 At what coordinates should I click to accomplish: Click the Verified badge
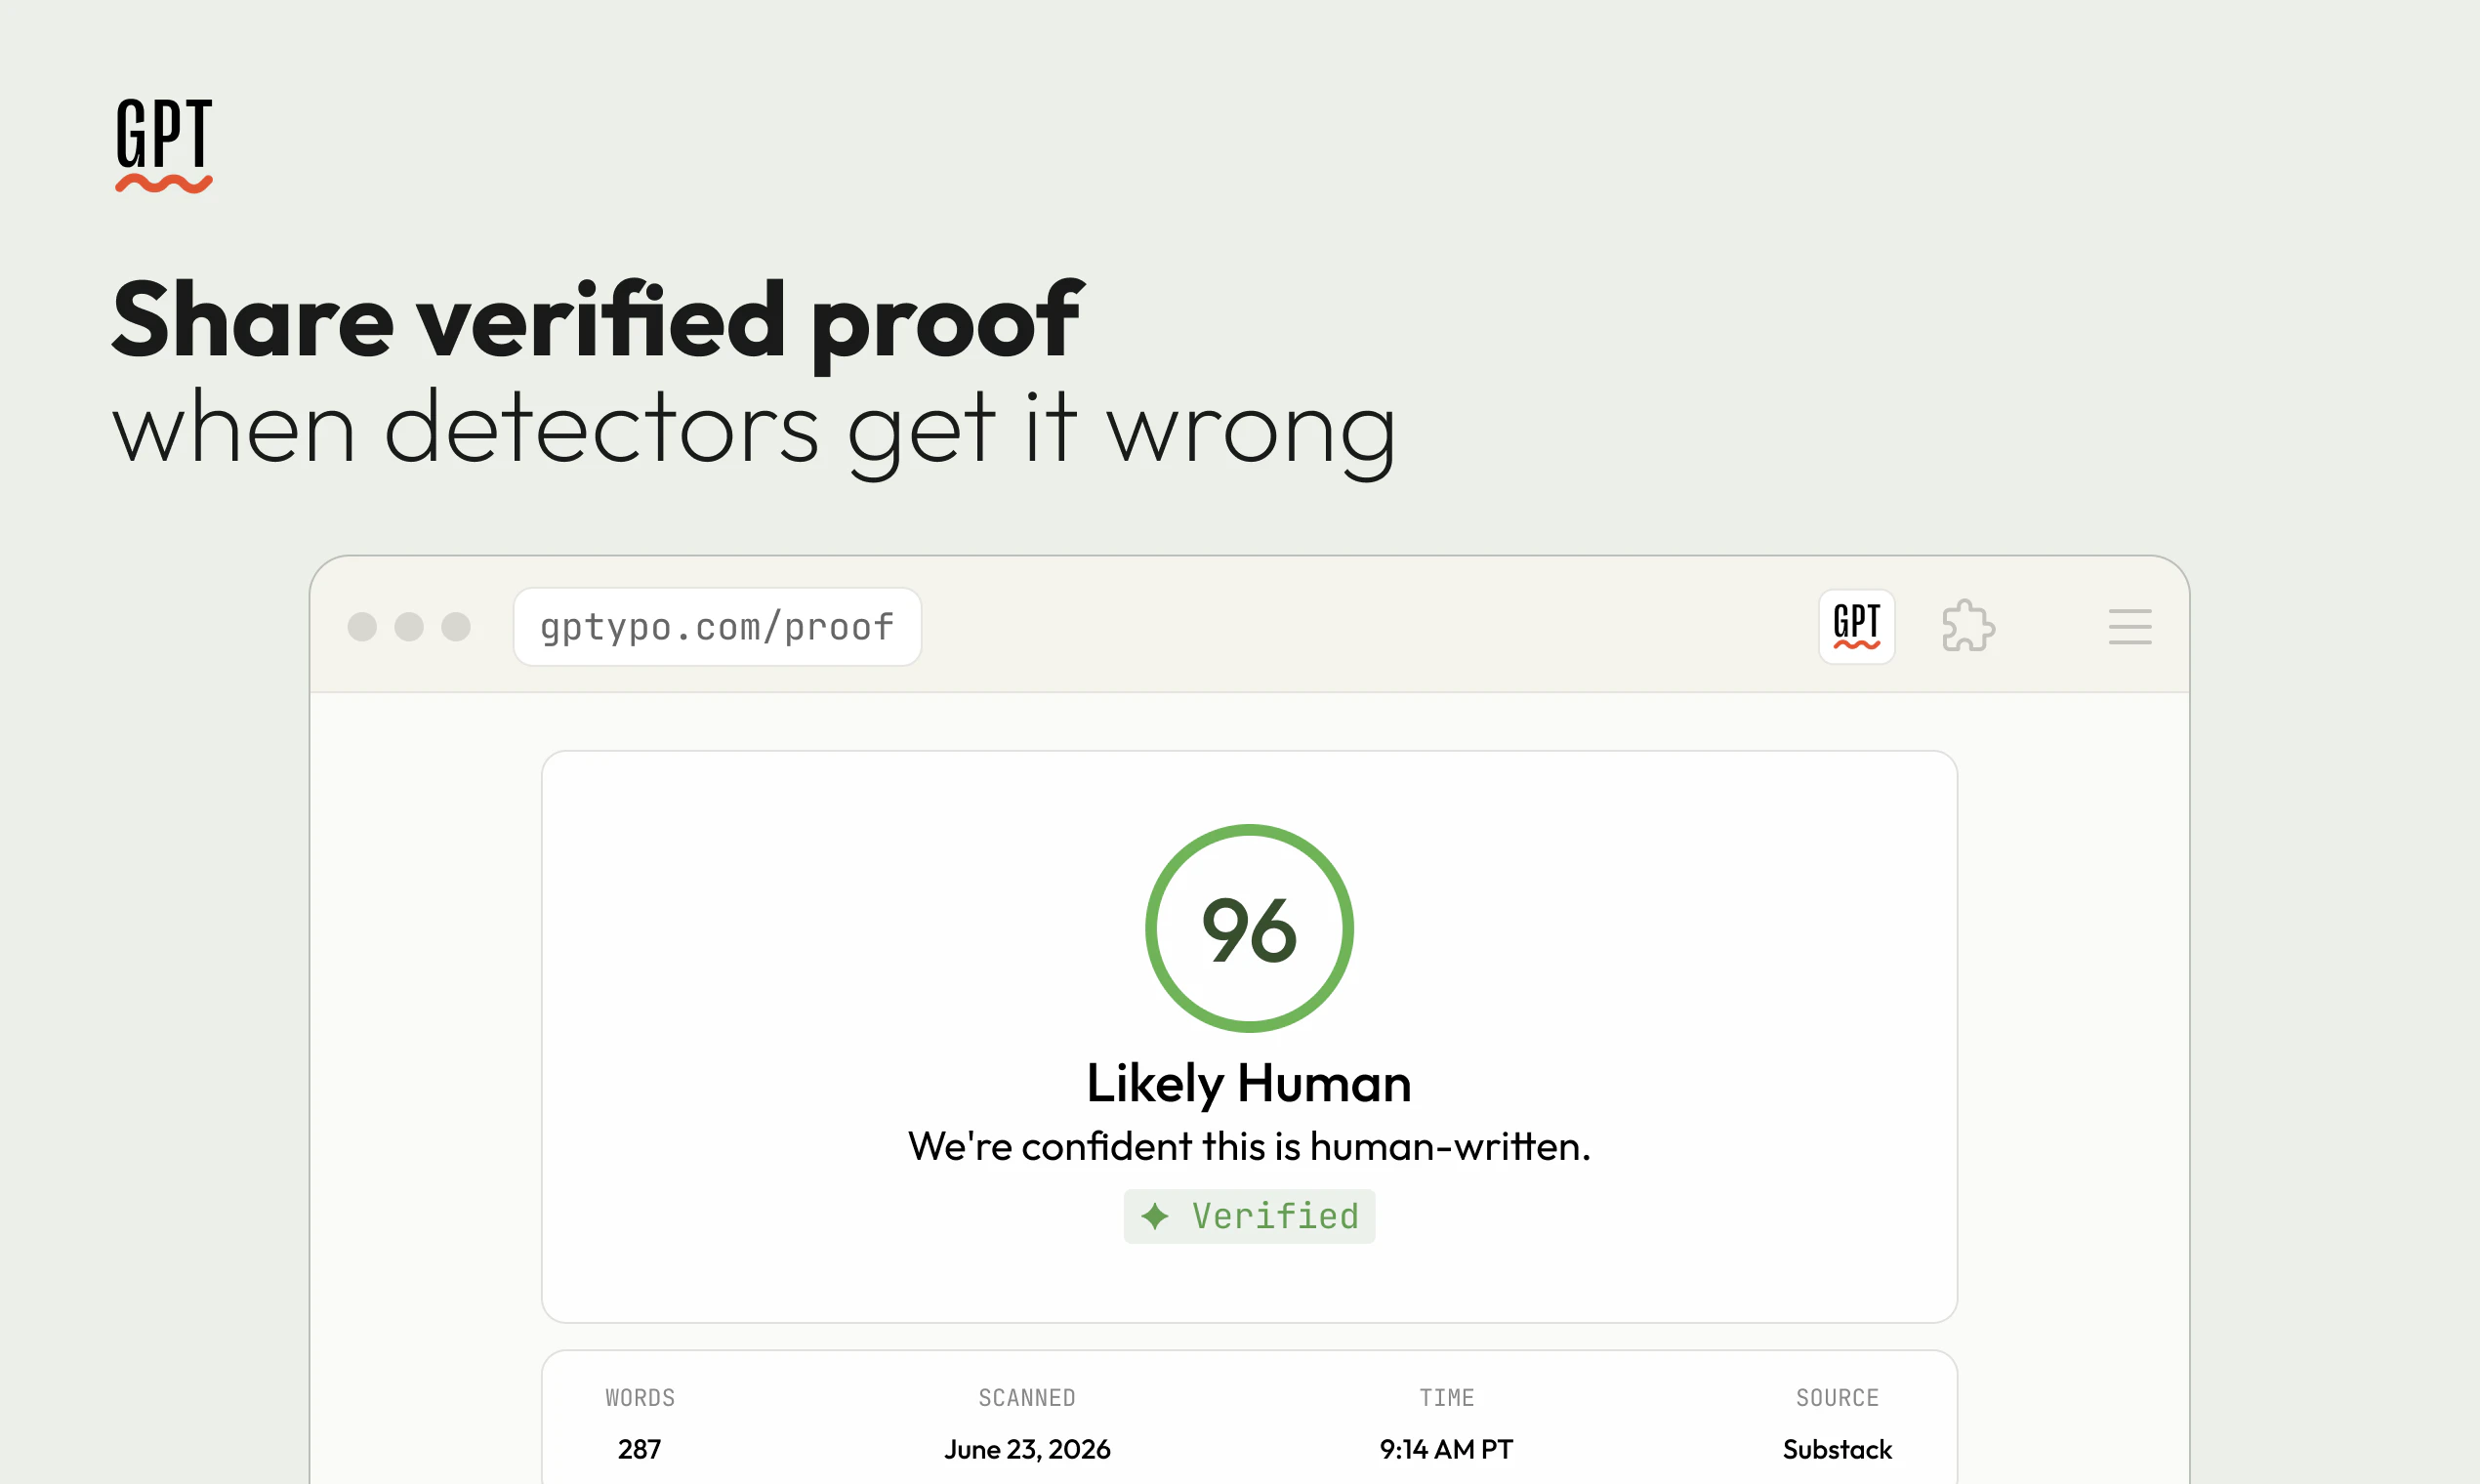pyautogui.click(x=1249, y=1216)
